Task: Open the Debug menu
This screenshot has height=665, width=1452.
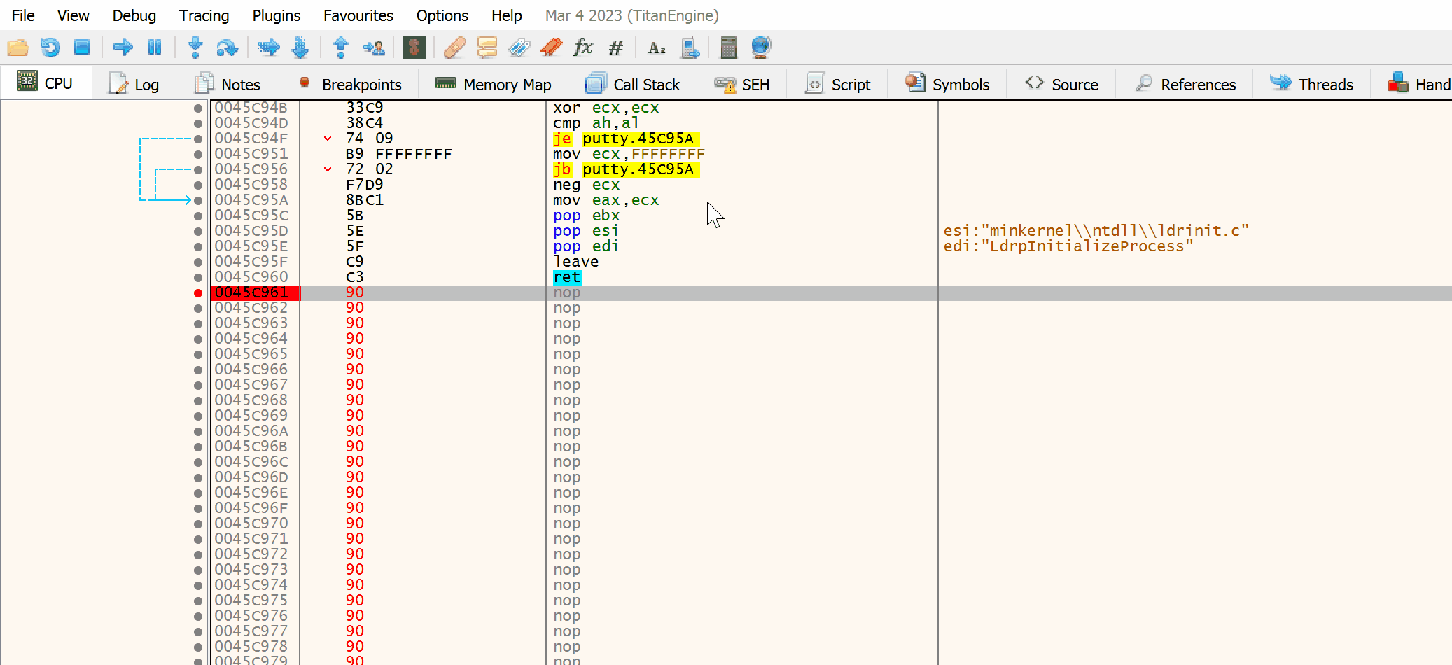Action: [x=133, y=15]
